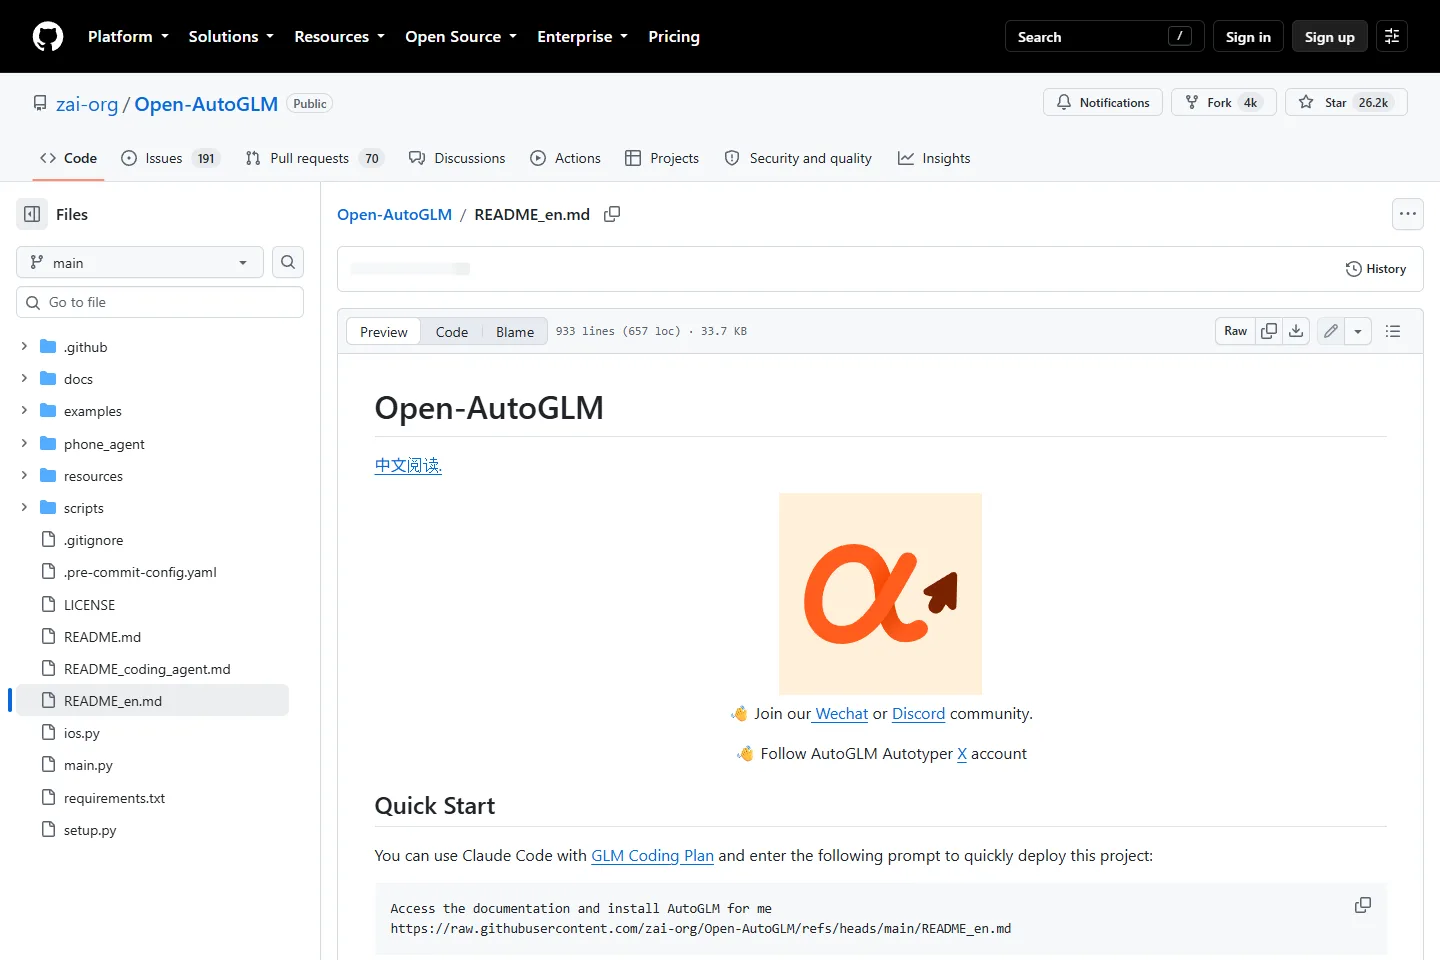Copy the code block prompt text
The width and height of the screenshot is (1440, 960).
pyautogui.click(x=1362, y=905)
